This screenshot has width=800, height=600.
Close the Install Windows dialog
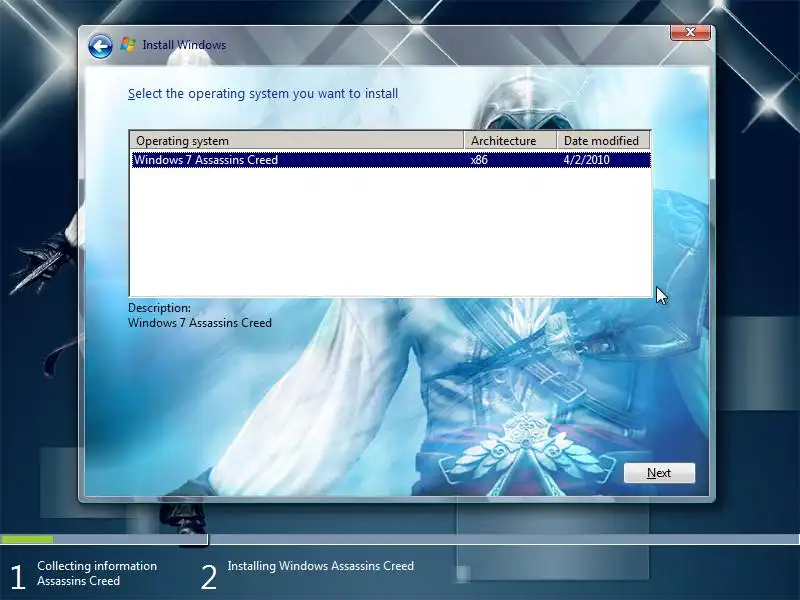click(x=690, y=32)
